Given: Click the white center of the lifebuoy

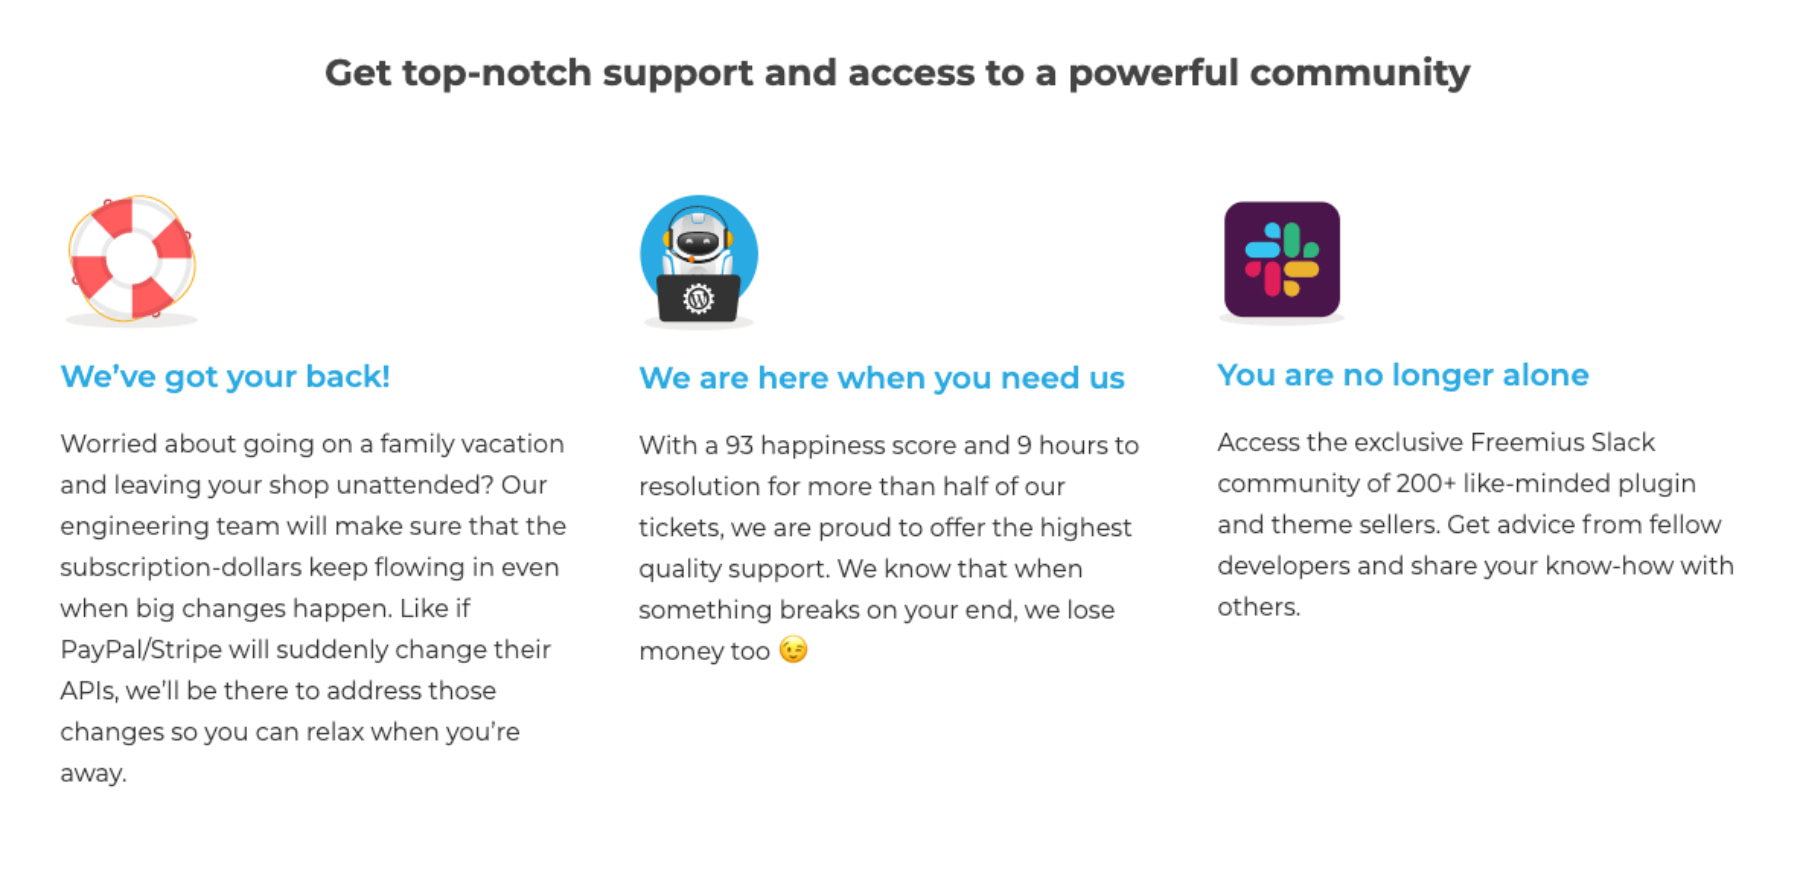Looking at the screenshot, I should 132,257.
